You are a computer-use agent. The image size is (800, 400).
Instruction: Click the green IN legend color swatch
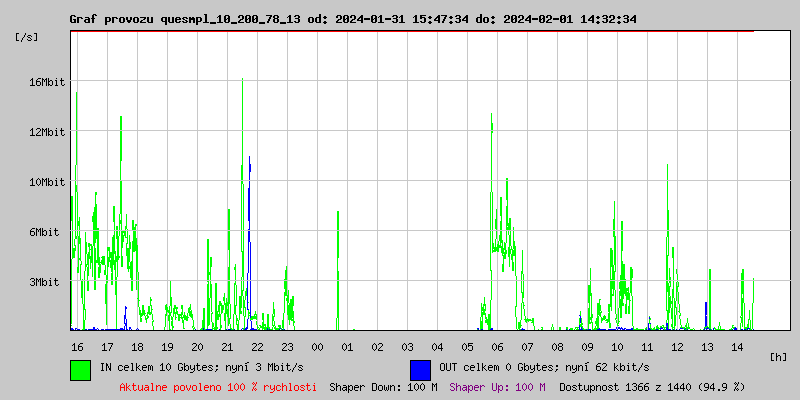(80, 369)
